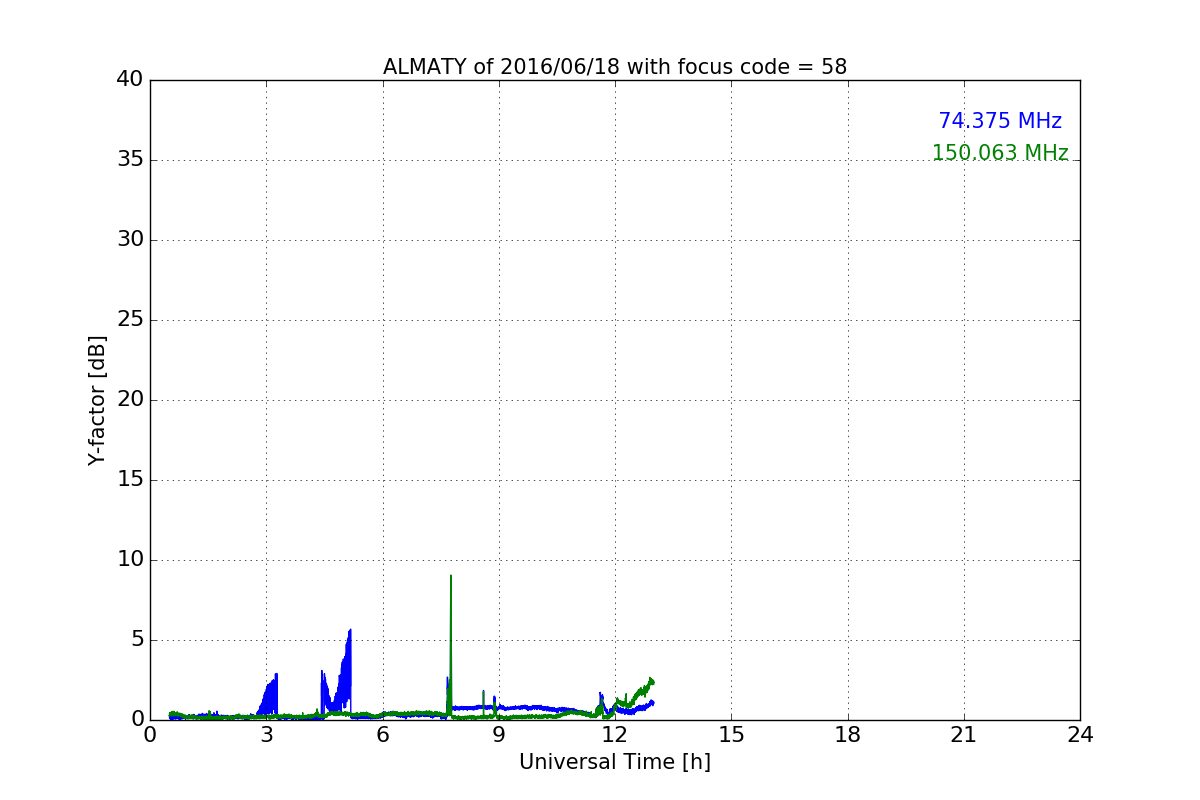Click the x-axis tick label '15'
This screenshot has width=1200, height=800.
pos(731,735)
